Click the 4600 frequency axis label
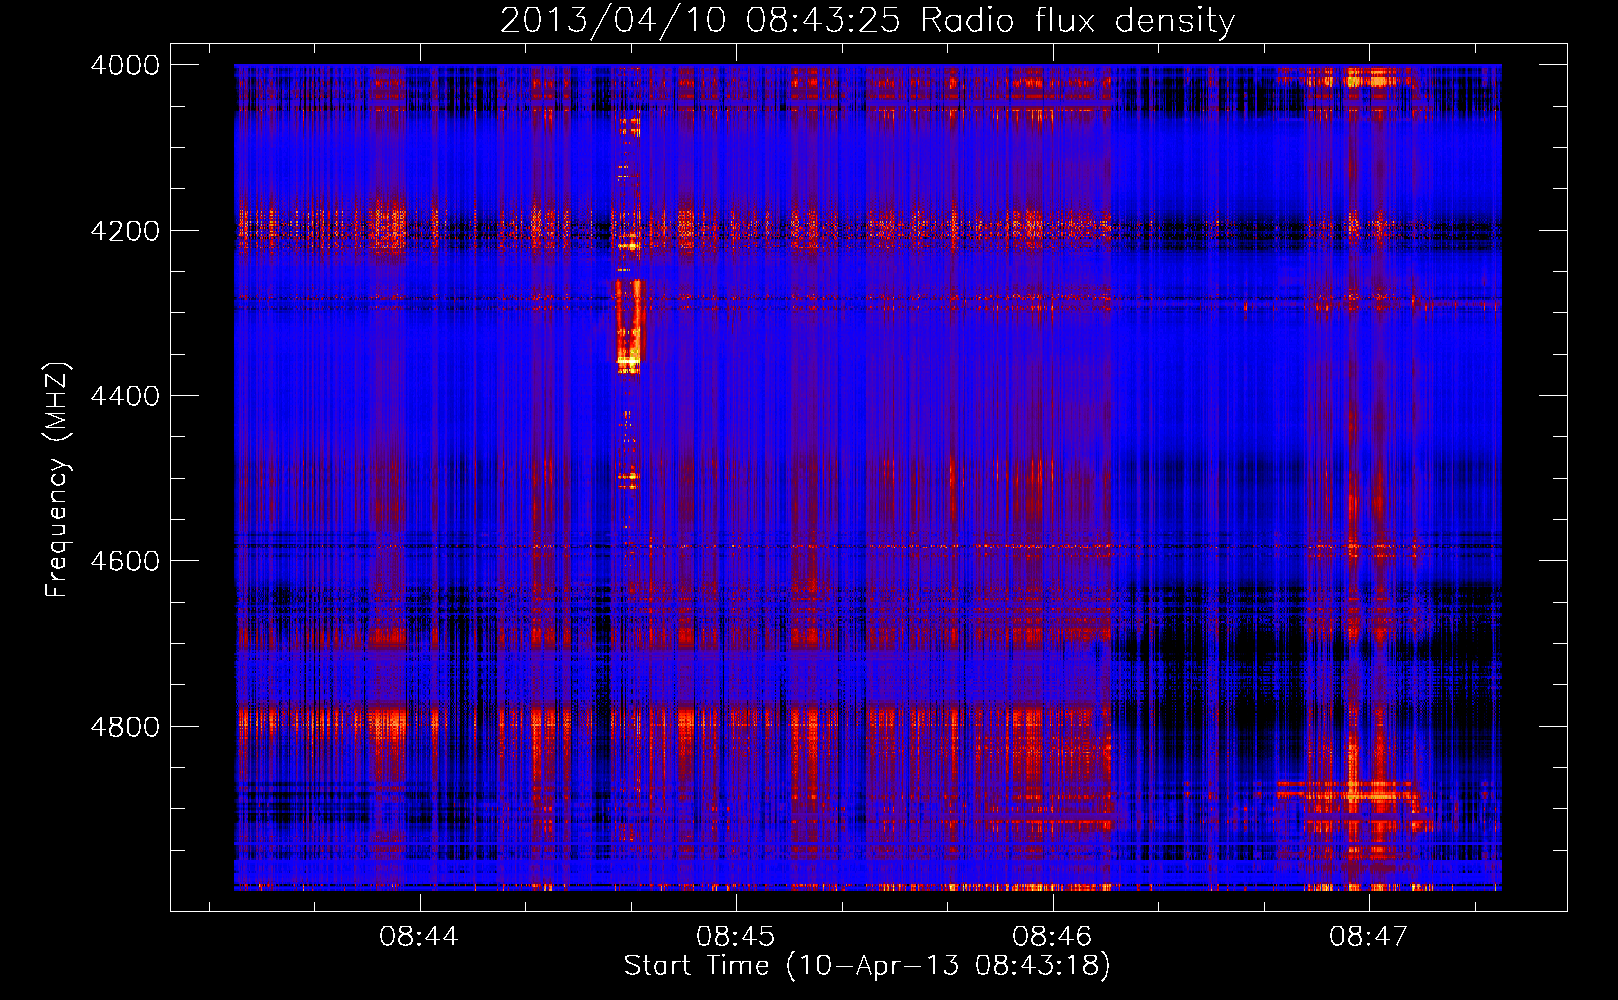This screenshot has width=1618, height=1000. pyautogui.click(x=125, y=561)
